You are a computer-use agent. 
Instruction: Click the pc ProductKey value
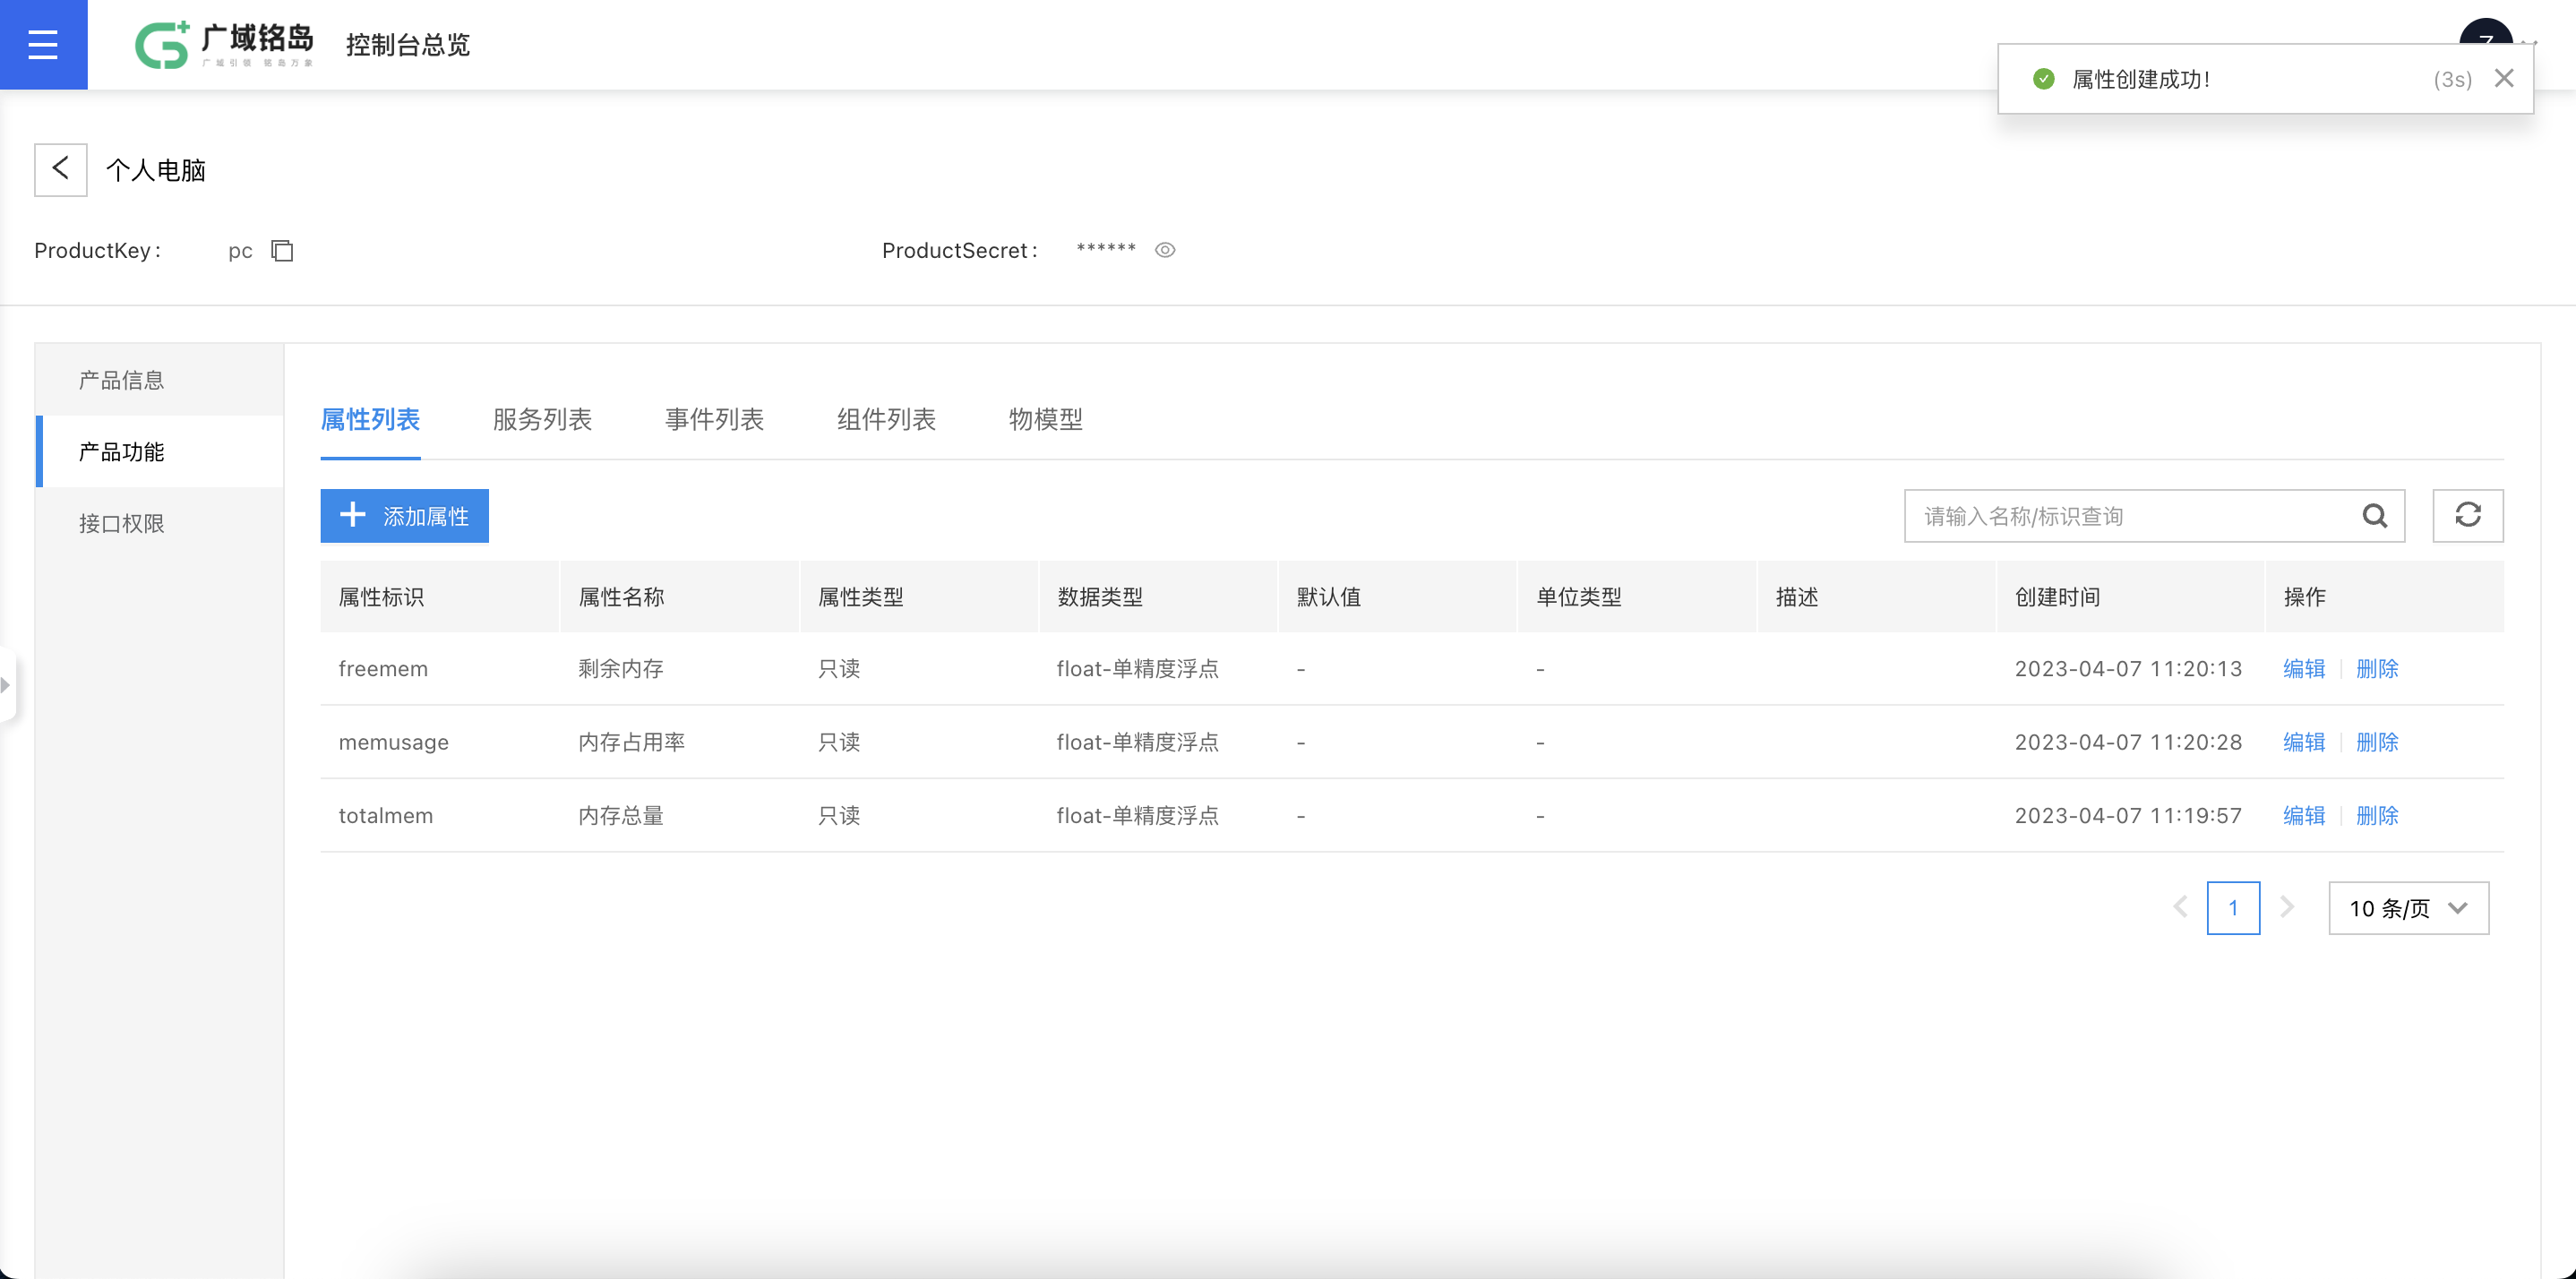click(x=240, y=251)
